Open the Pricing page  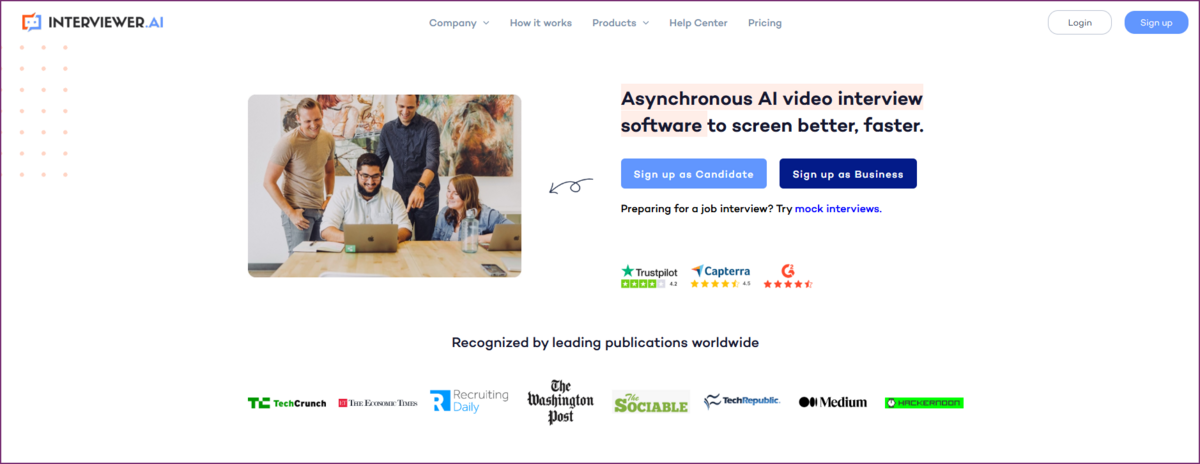[x=765, y=23]
